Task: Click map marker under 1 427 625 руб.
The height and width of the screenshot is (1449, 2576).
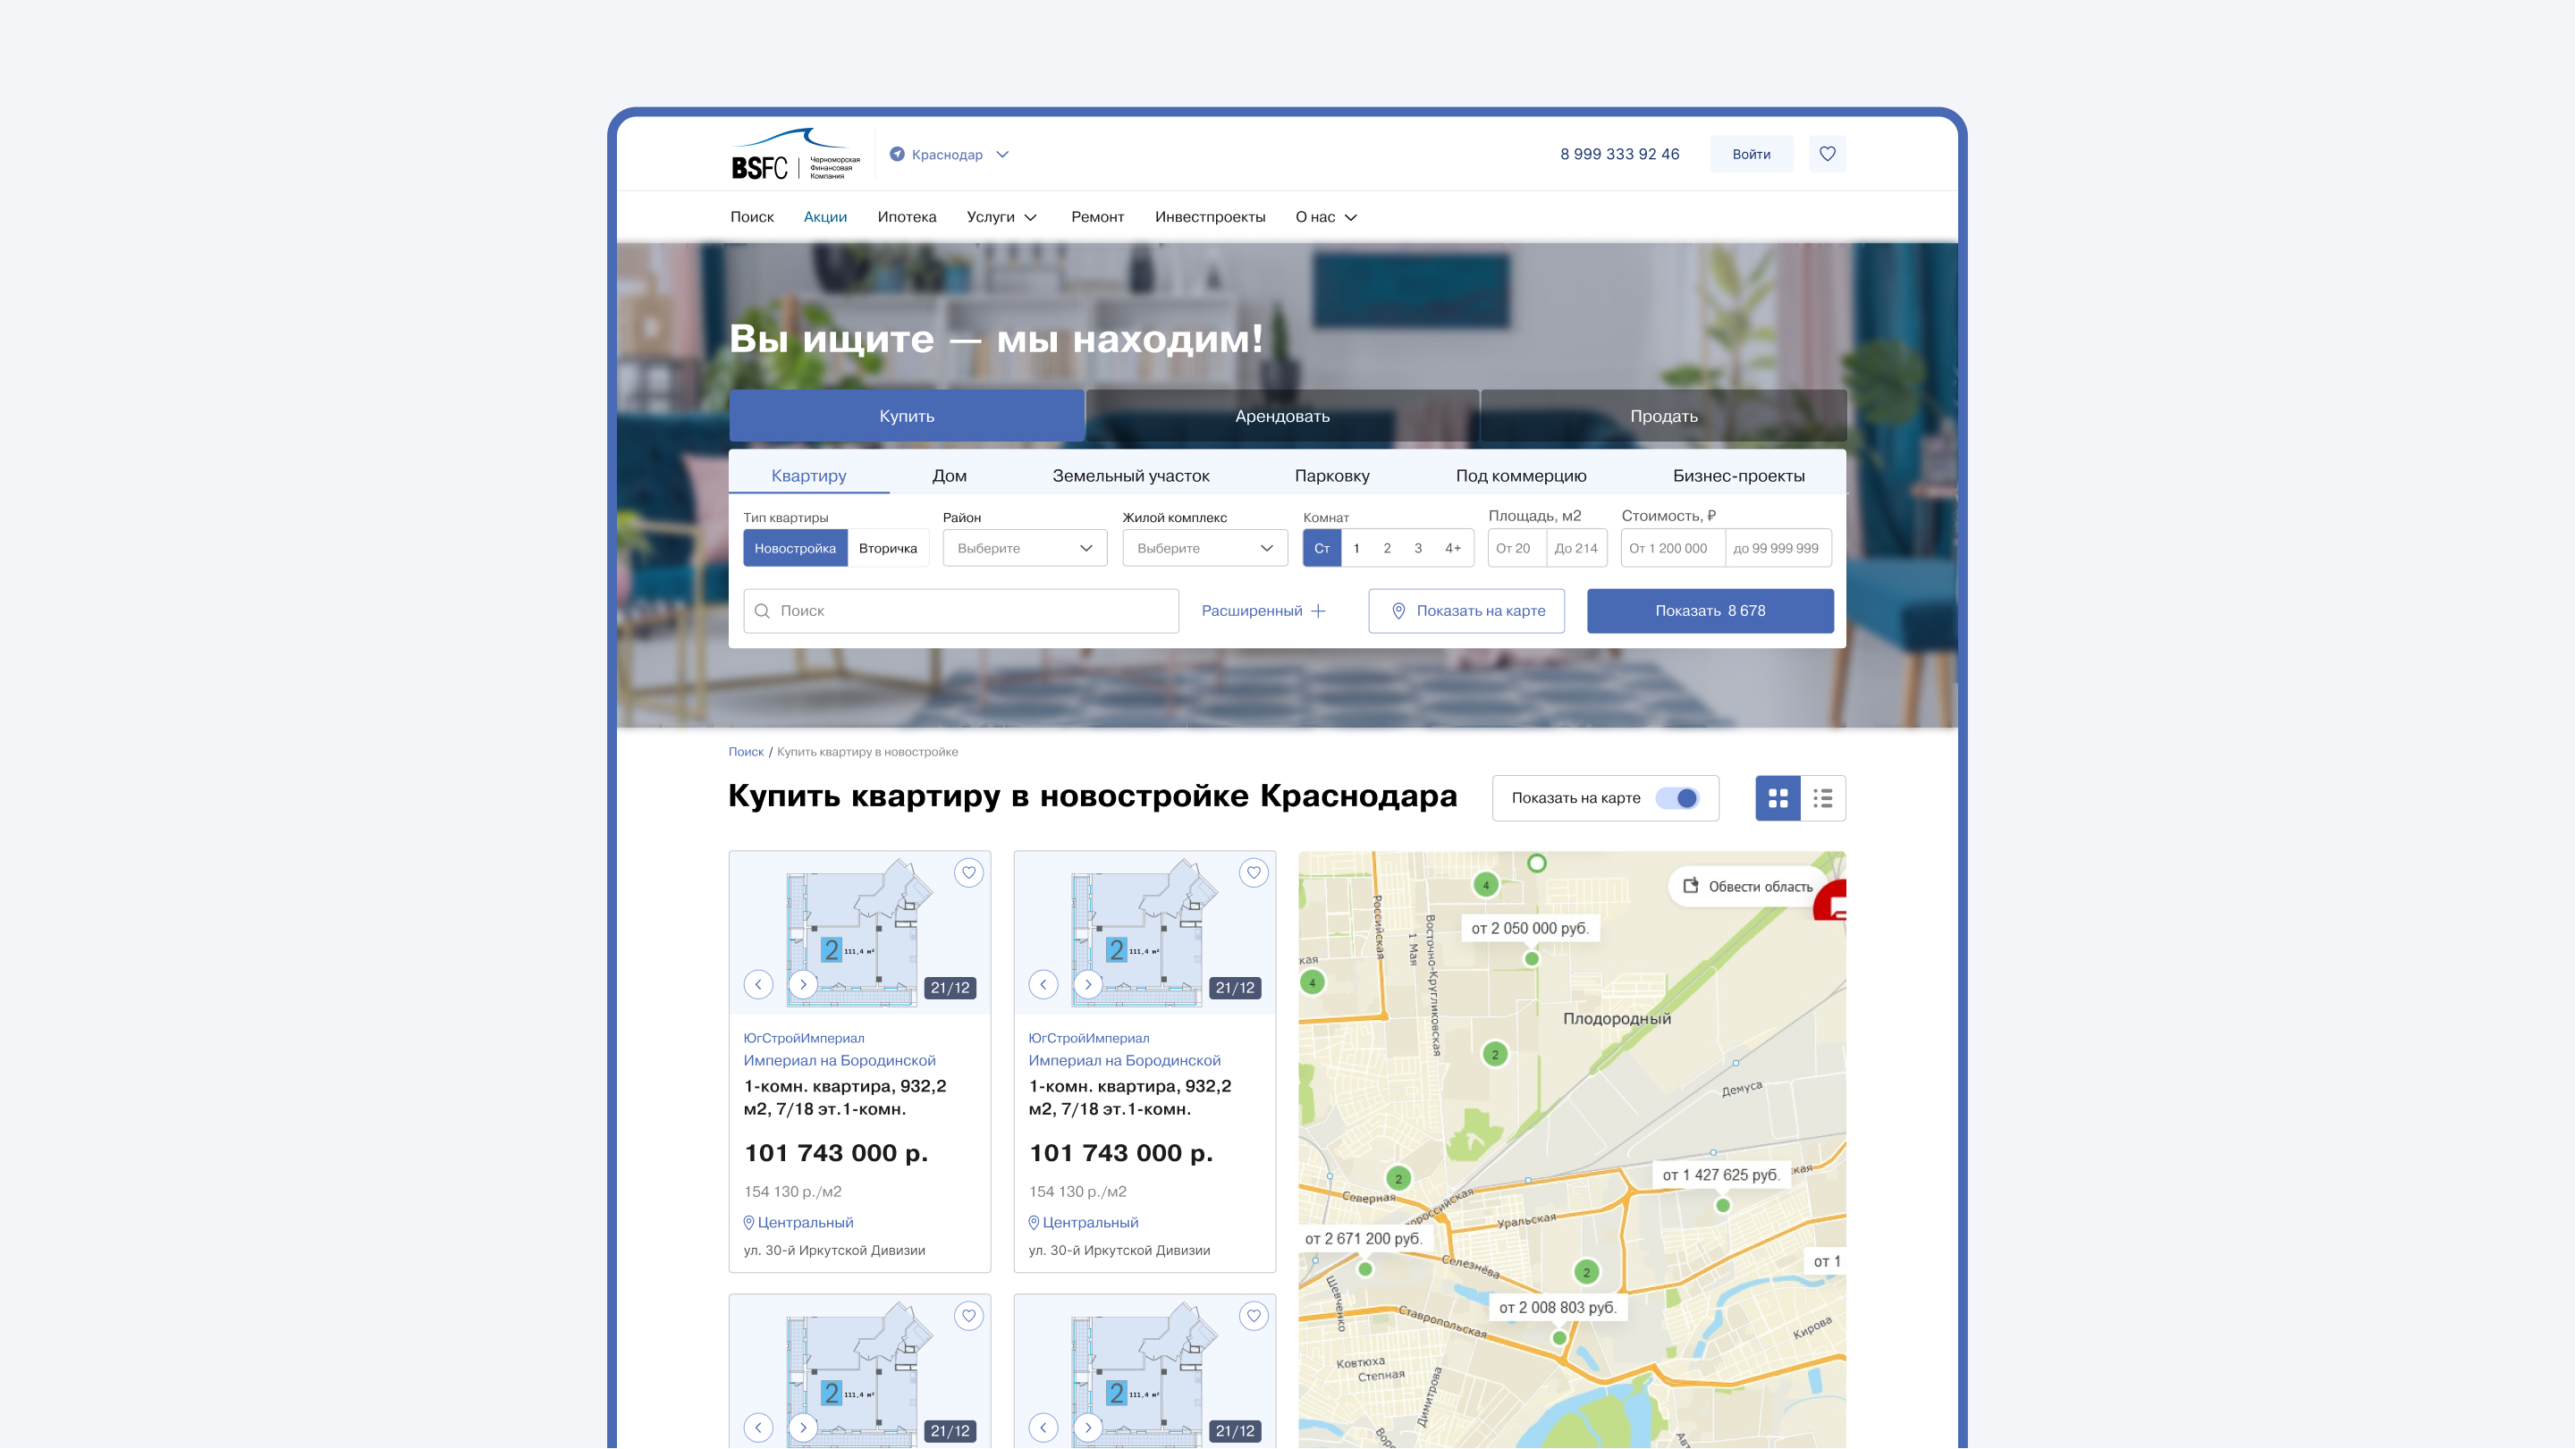Action: click(x=1722, y=1206)
